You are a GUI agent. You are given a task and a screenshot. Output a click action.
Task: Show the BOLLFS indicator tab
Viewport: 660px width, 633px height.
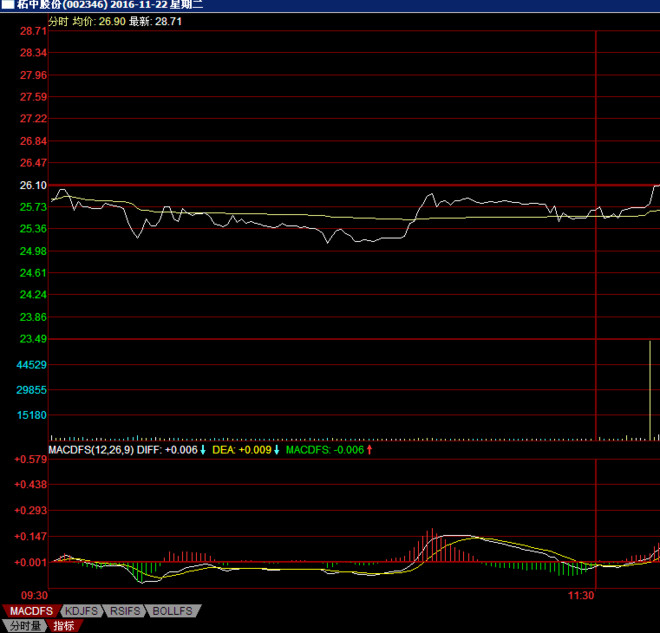(173, 611)
